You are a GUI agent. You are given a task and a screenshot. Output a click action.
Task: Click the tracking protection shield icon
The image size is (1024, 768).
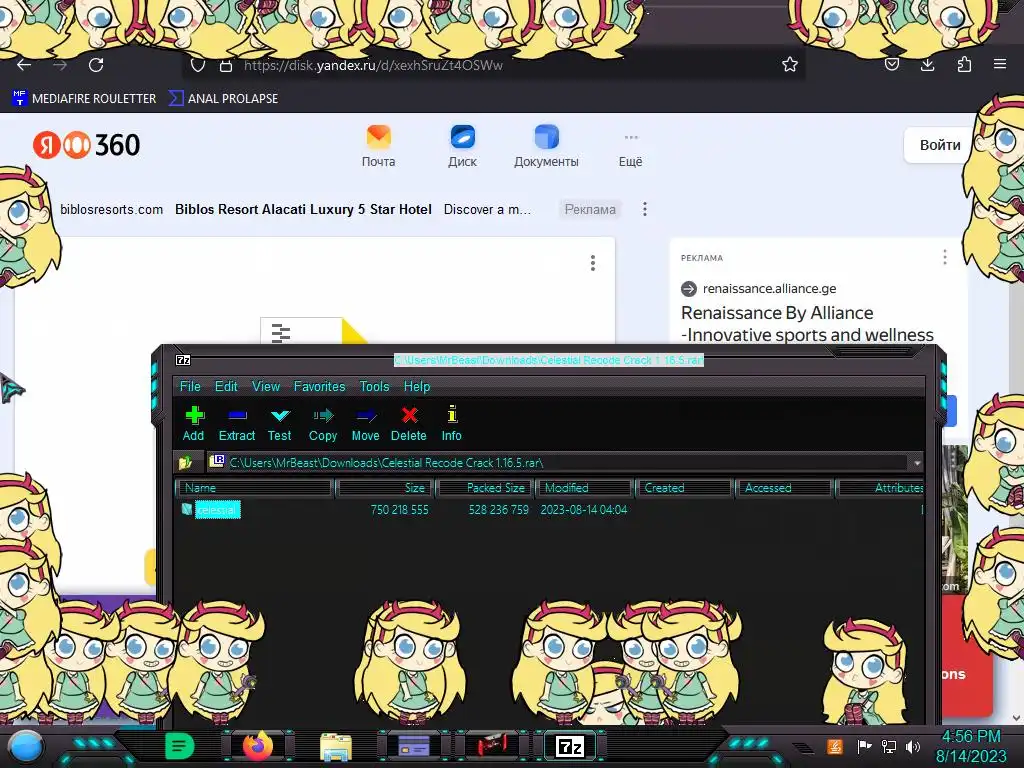(198, 65)
